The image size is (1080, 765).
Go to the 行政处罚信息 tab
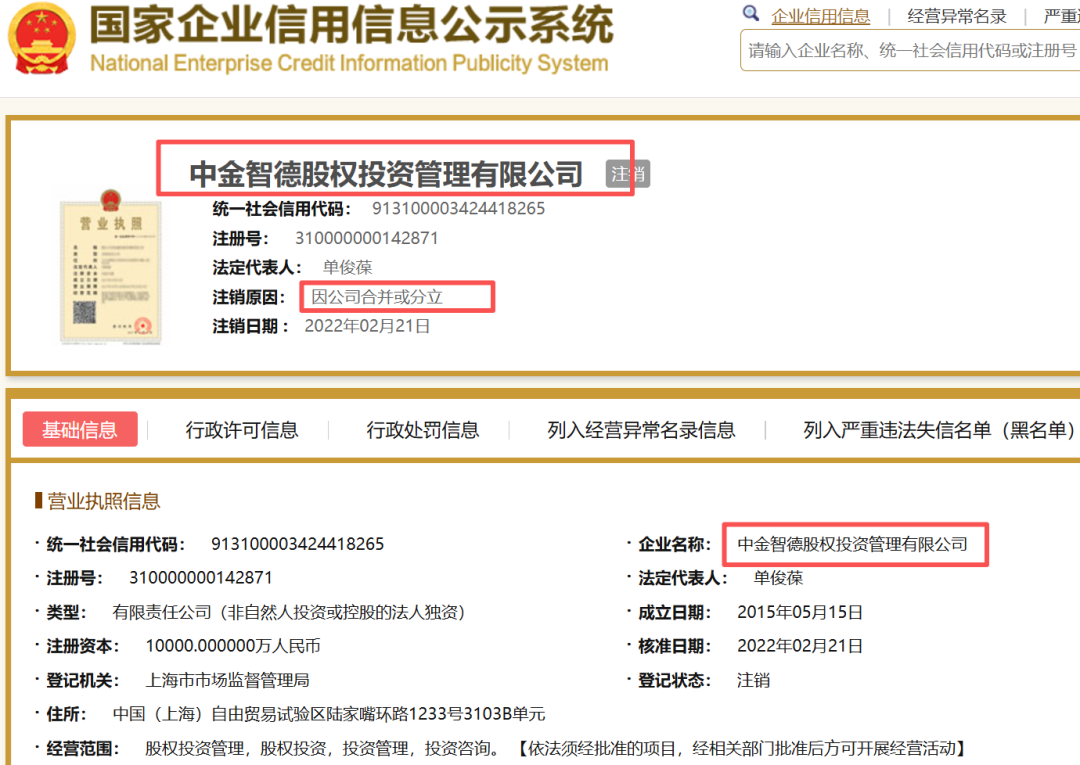coord(423,430)
